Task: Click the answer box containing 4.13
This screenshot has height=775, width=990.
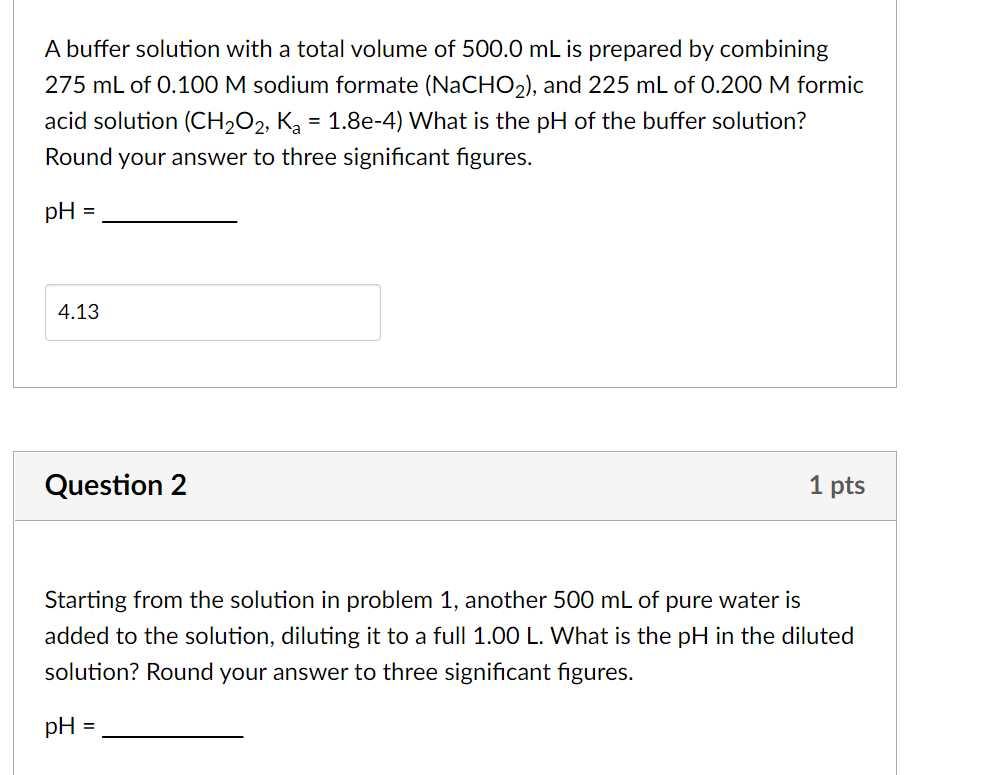Action: point(212,312)
